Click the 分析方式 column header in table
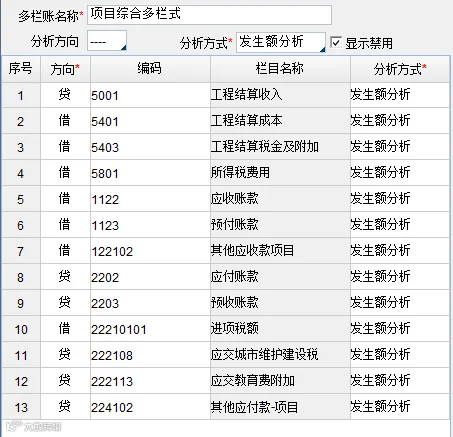Screen dimensions: 453x437 click(400, 69)
